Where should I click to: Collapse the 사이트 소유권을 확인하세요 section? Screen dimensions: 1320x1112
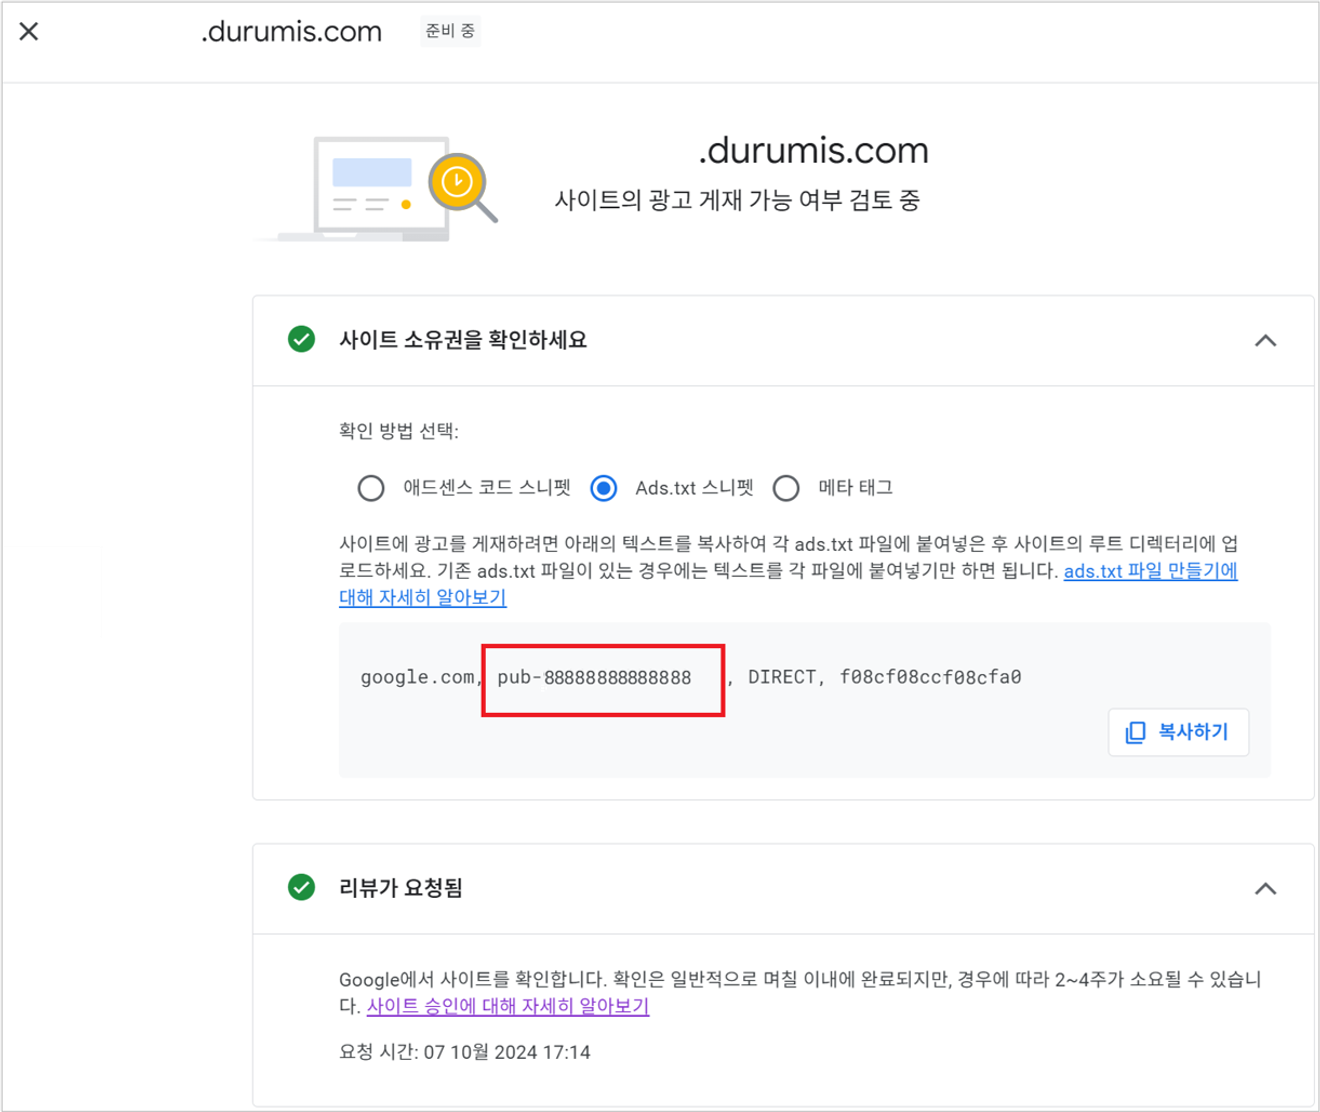(1265, 341)
